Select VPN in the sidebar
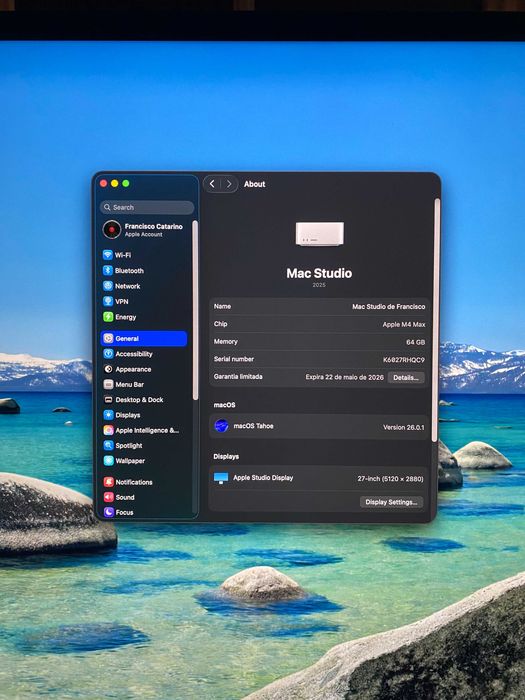 (116, 301)
